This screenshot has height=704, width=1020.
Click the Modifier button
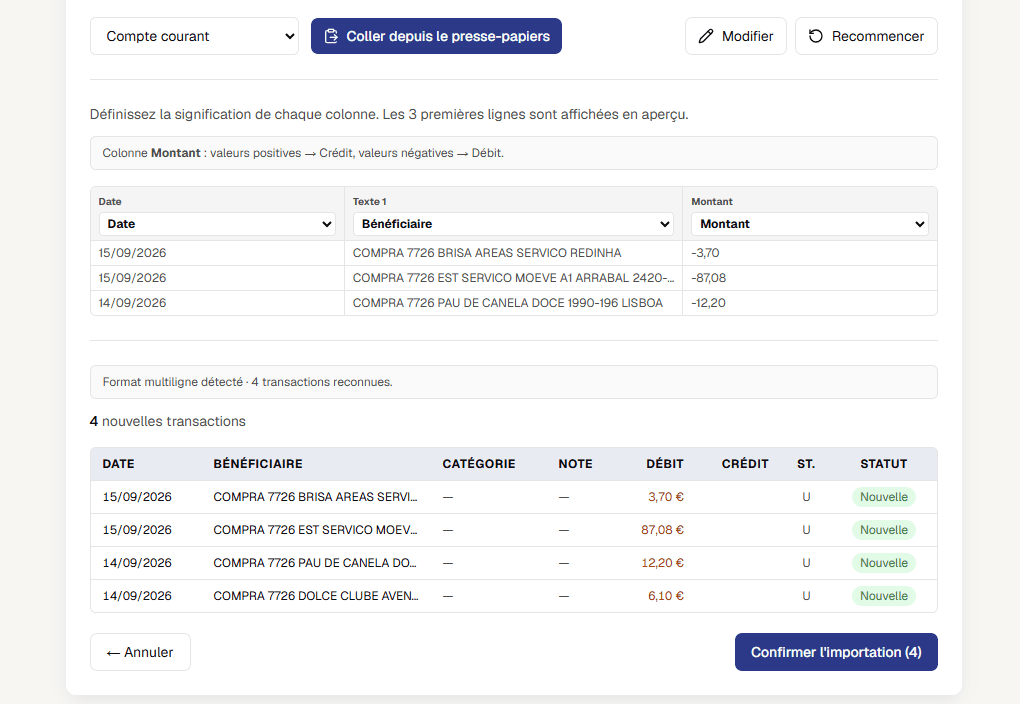[735, 36]
